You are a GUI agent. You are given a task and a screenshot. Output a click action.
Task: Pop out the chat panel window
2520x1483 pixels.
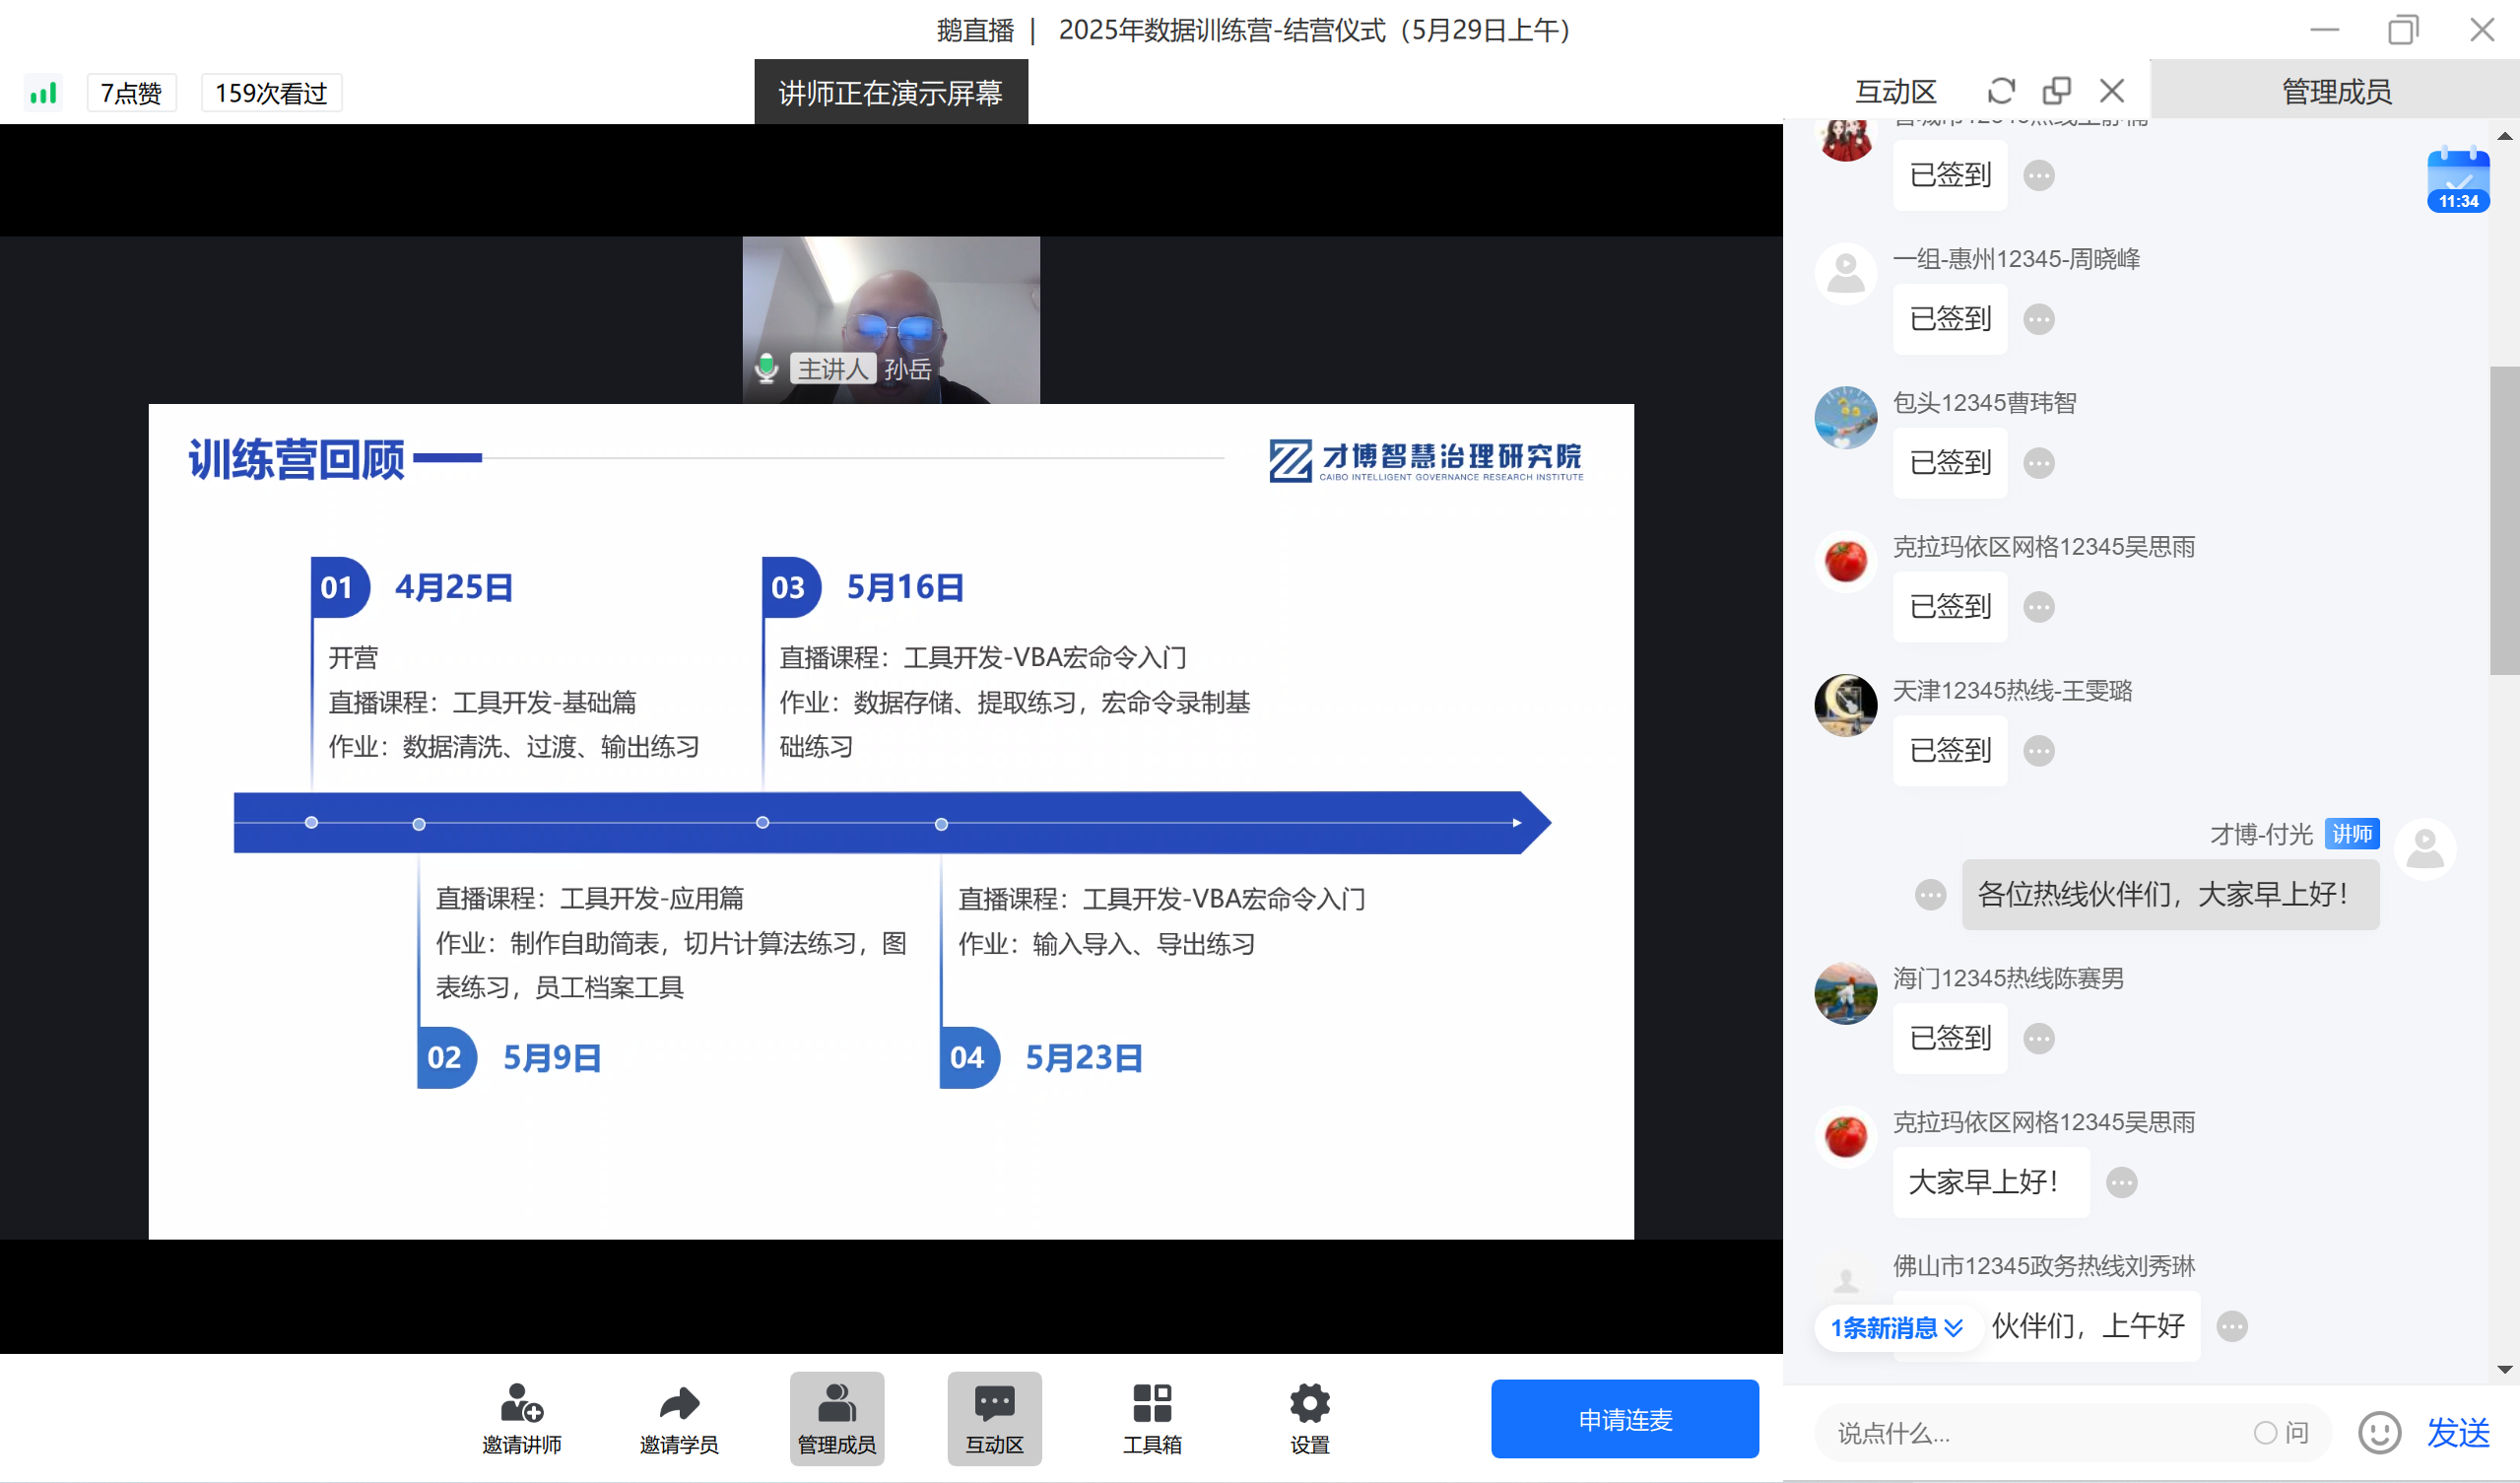click(x=2056, y=90)
